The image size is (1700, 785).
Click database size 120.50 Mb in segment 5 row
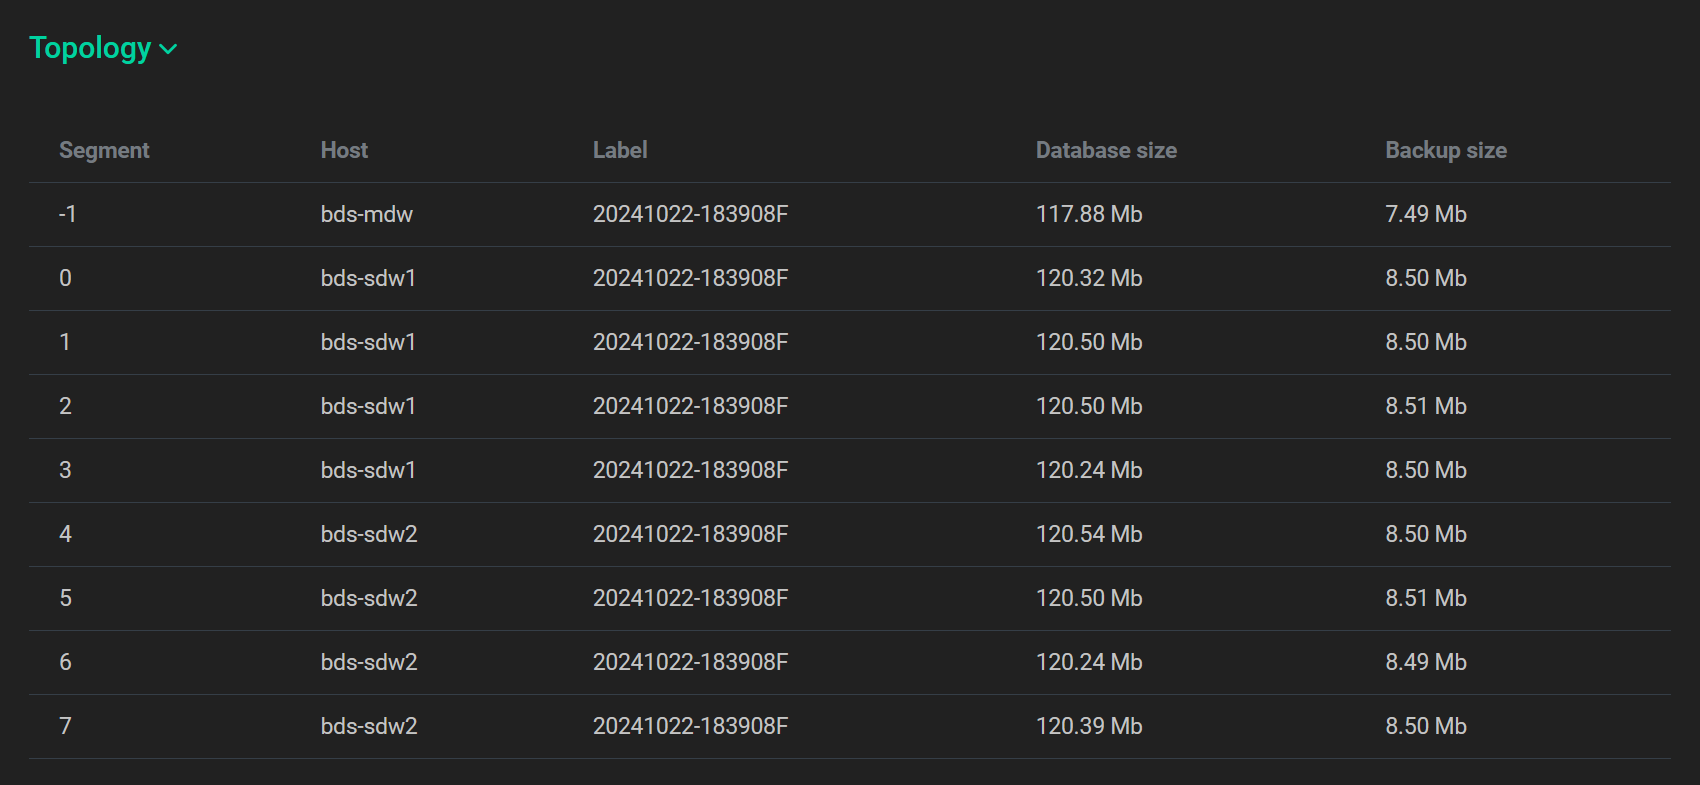[x=1089, y=598]
